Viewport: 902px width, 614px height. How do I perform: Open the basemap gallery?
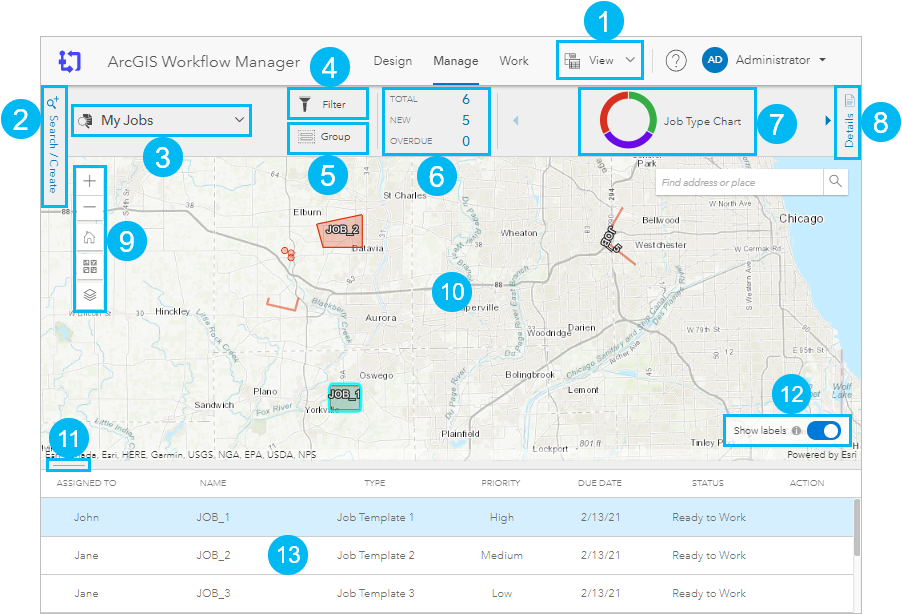(90, 265)
